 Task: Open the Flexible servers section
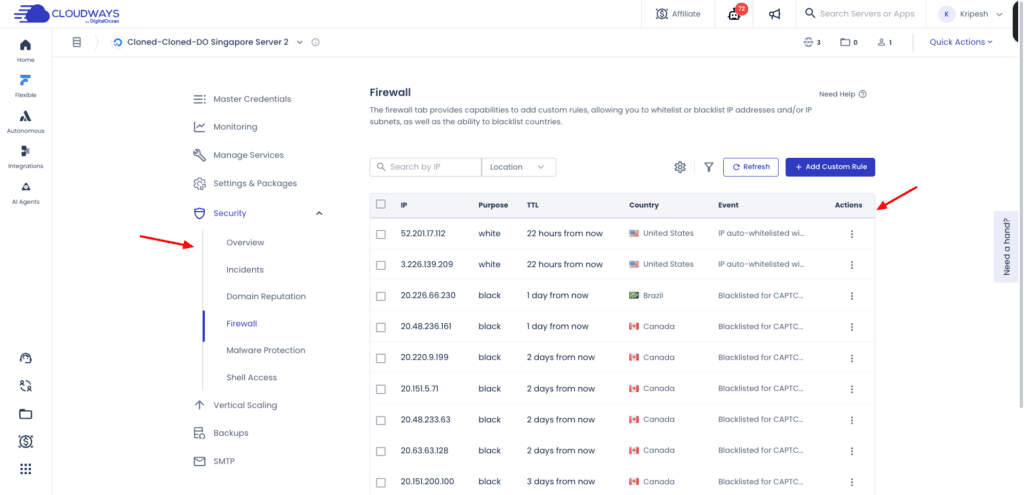[25, 86]
